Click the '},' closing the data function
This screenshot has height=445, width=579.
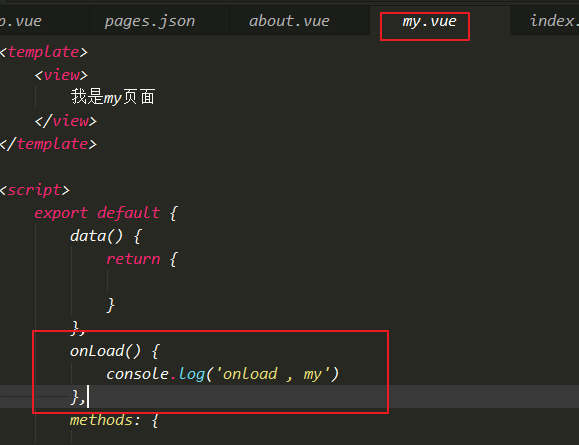point(78,328)
